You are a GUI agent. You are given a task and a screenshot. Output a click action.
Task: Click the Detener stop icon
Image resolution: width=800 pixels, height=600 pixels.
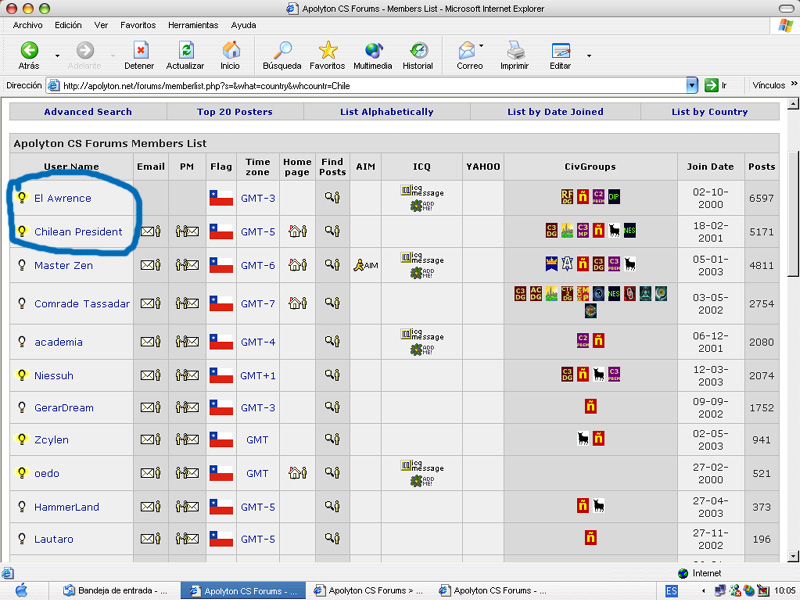pos(139,50)
